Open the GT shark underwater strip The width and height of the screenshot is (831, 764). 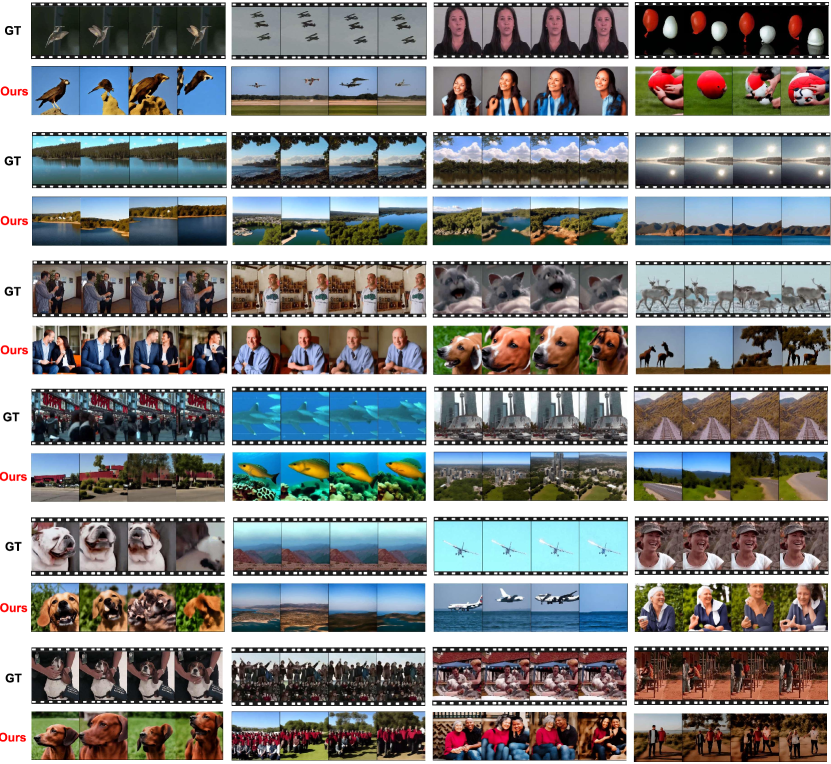pos(329,416)
